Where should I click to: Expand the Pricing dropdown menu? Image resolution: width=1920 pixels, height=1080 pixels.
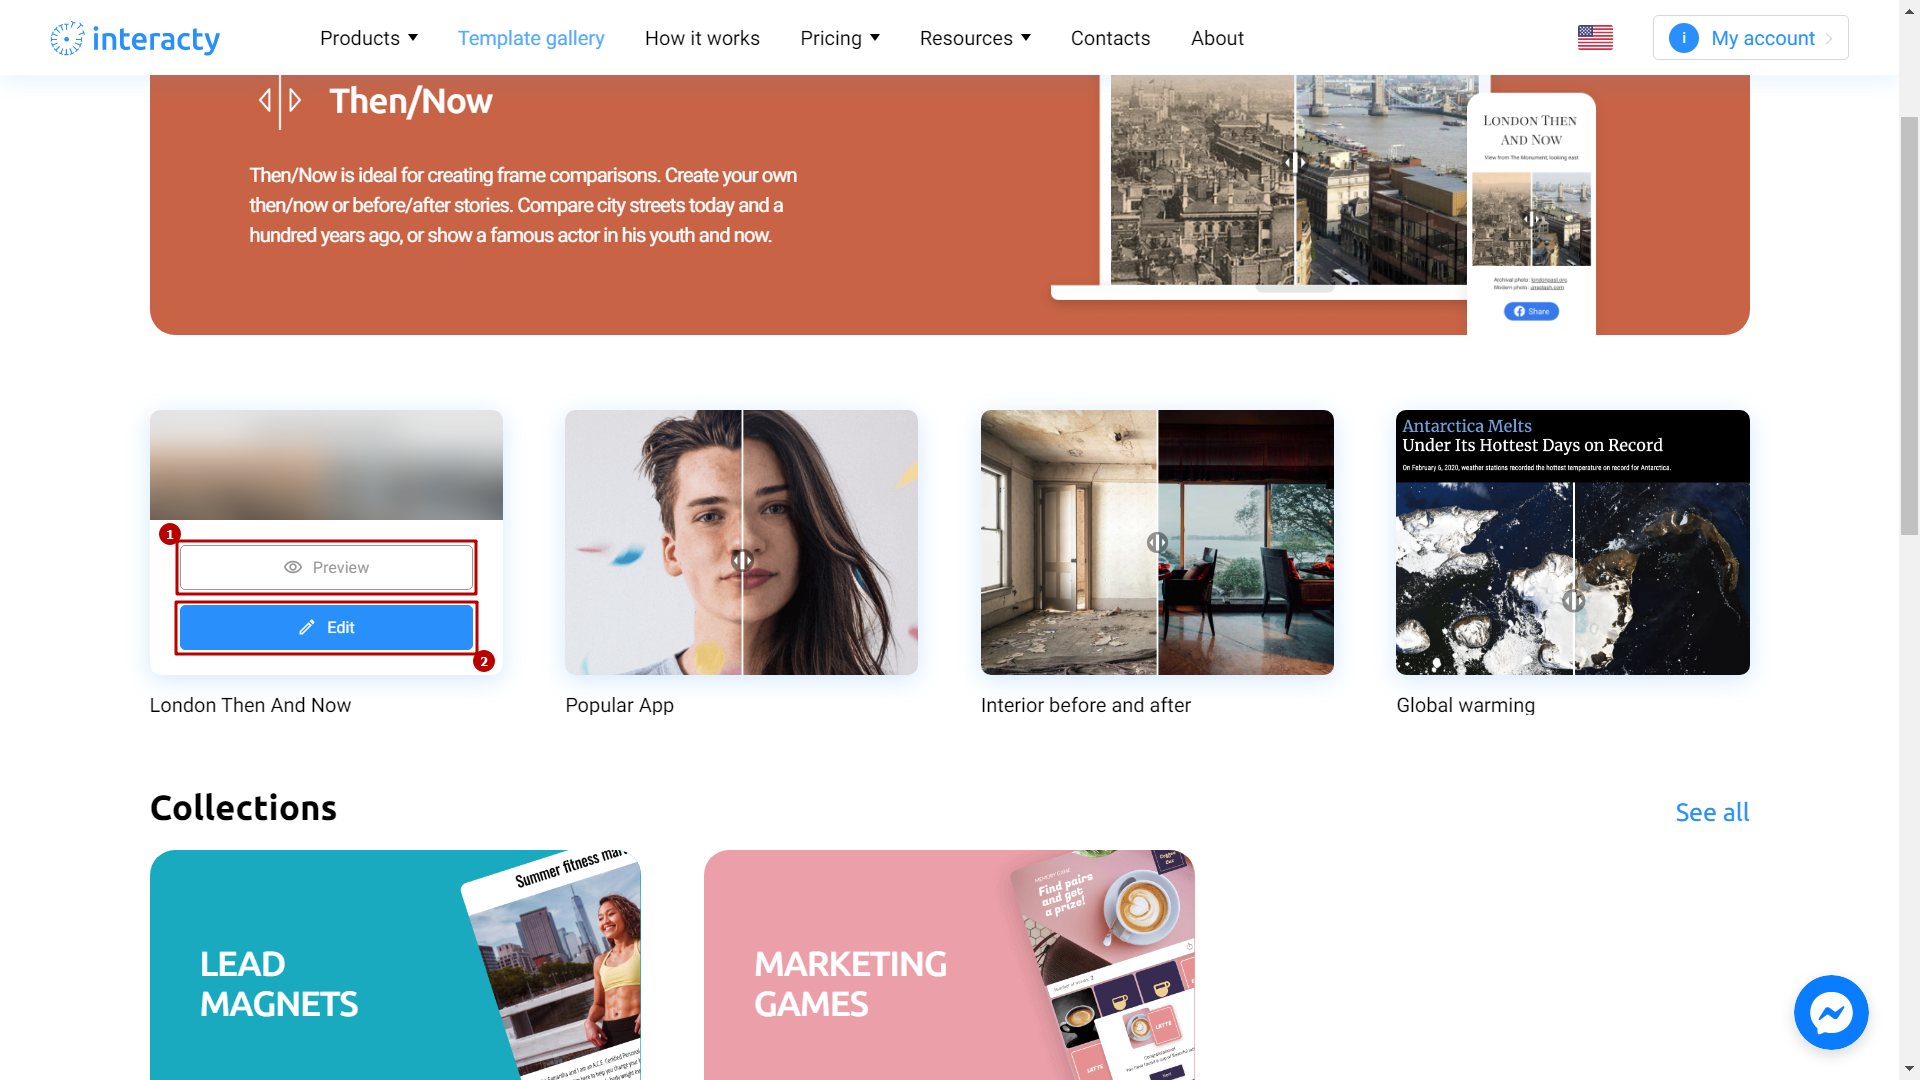pos(840,37)
